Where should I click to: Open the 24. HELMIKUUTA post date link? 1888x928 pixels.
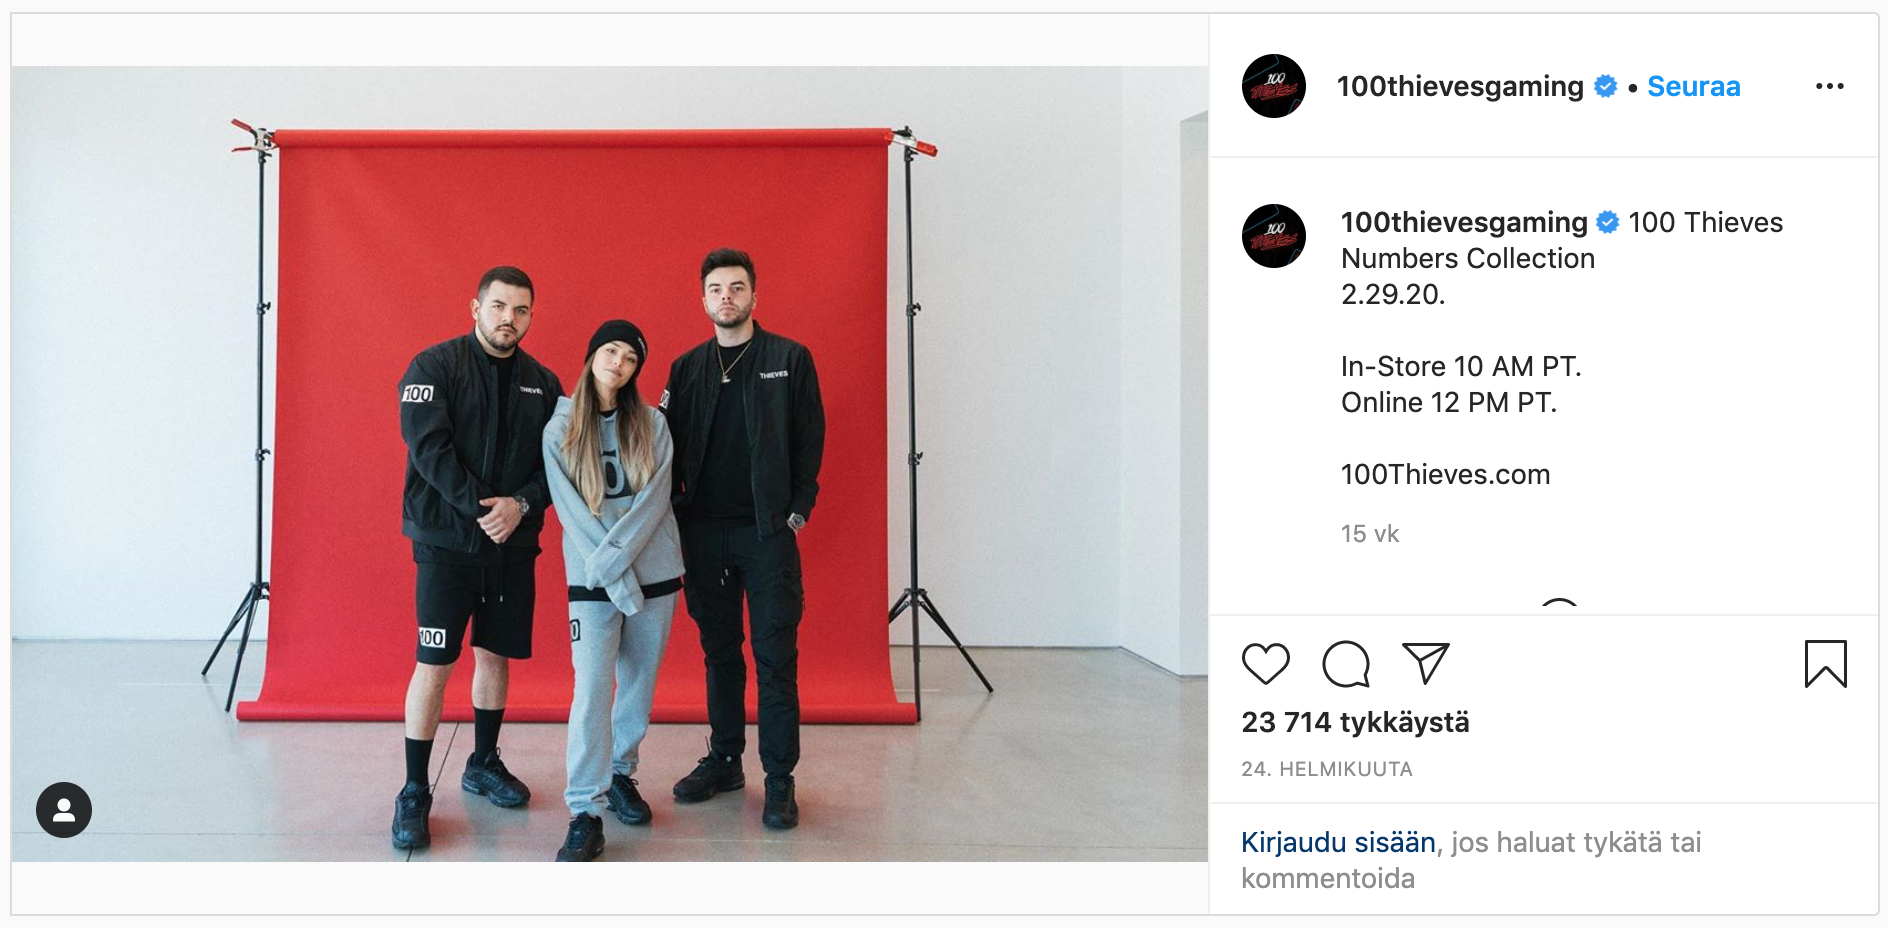[1327, 769]
